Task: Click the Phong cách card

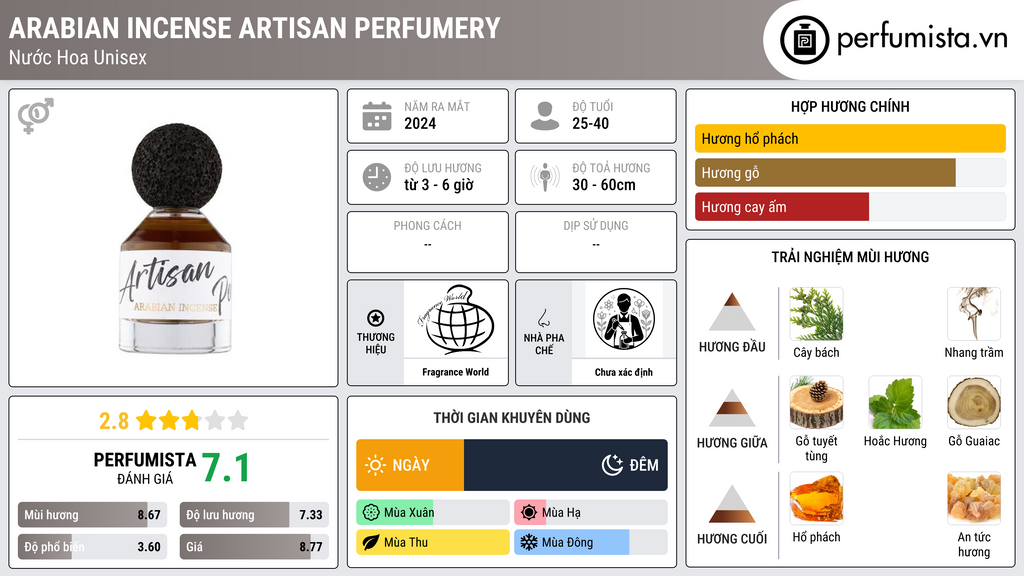Action: [x=428, y=242]
